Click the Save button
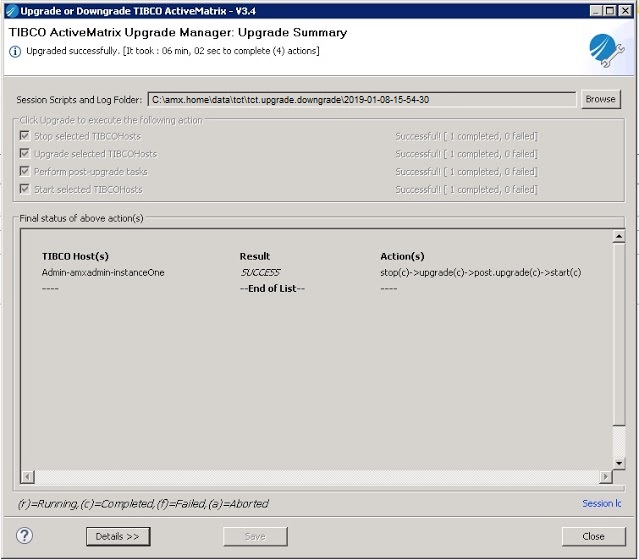The image size is (639, 560). 255,536
